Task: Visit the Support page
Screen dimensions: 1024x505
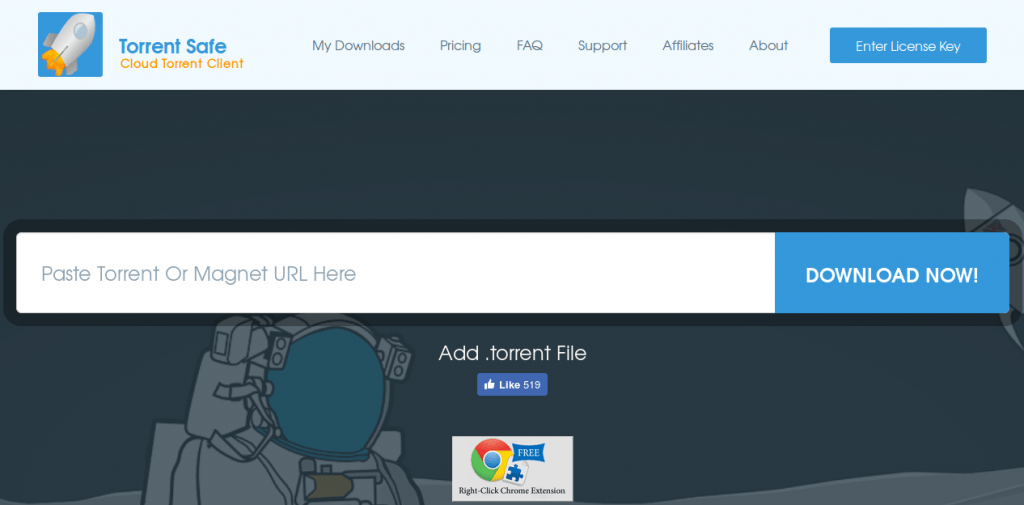Action: (x=602, y=46)
